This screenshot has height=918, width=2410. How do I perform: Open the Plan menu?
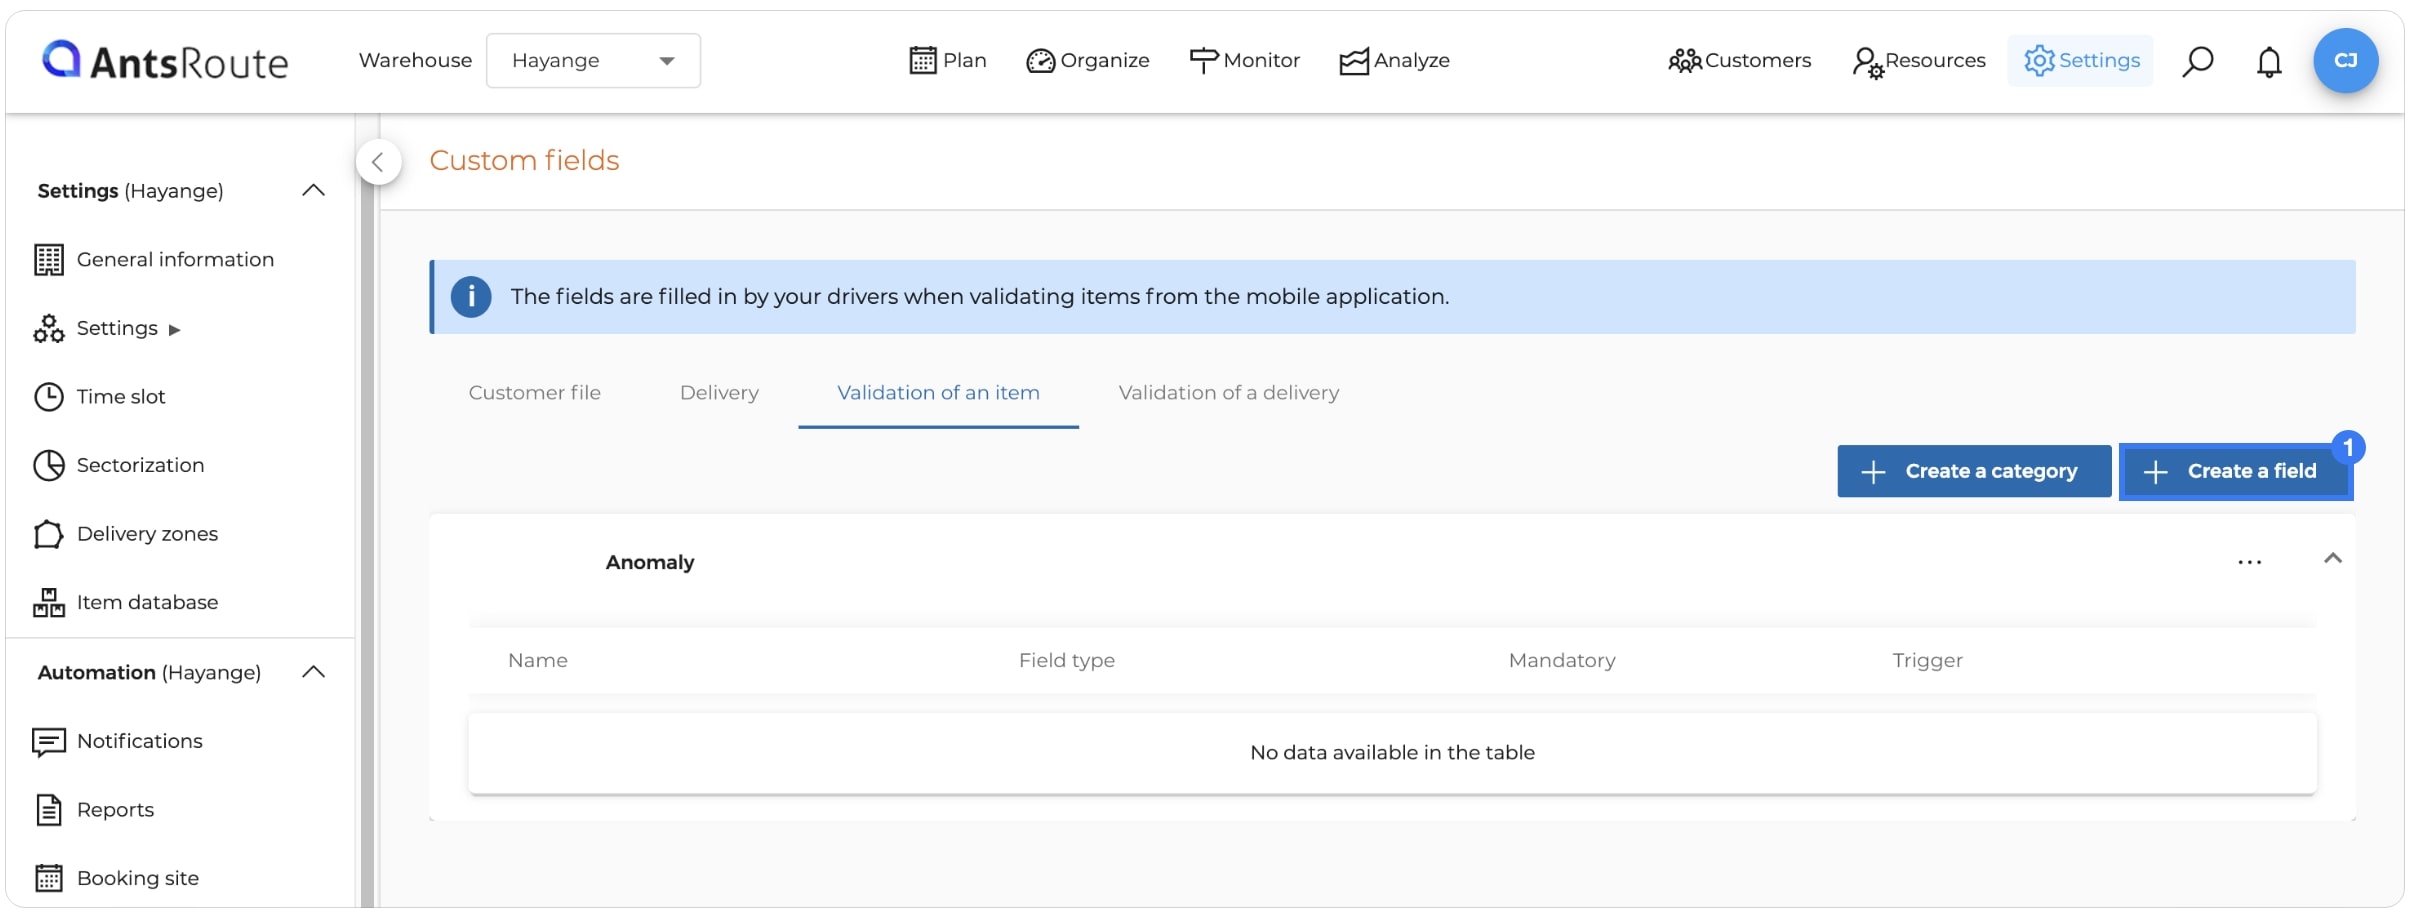click(x=947, y=61)
